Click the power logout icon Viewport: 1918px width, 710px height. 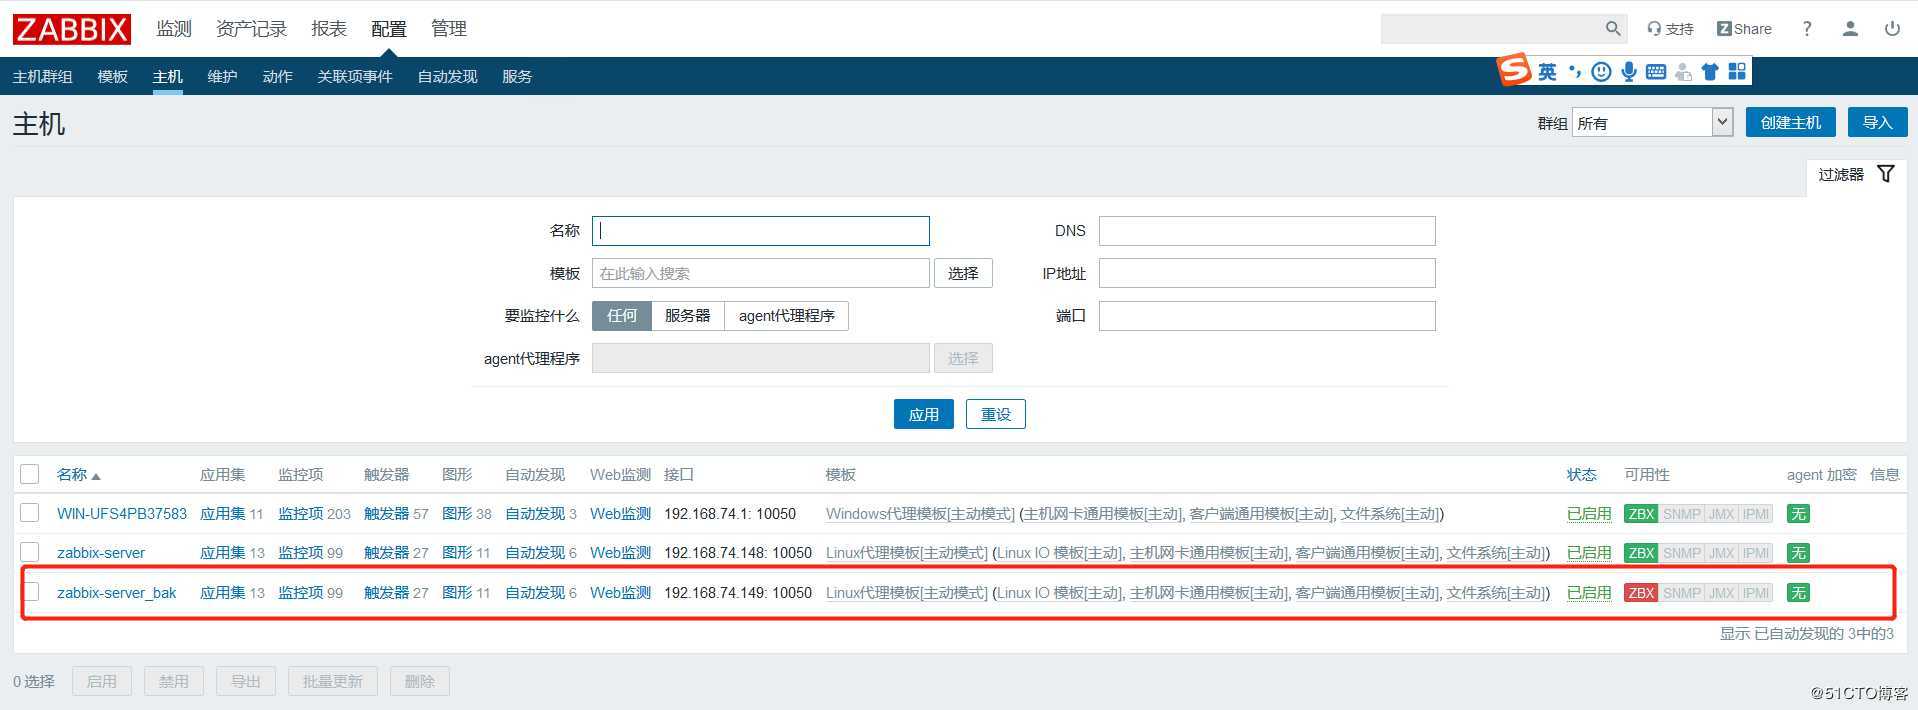[x=1892, y=29]
